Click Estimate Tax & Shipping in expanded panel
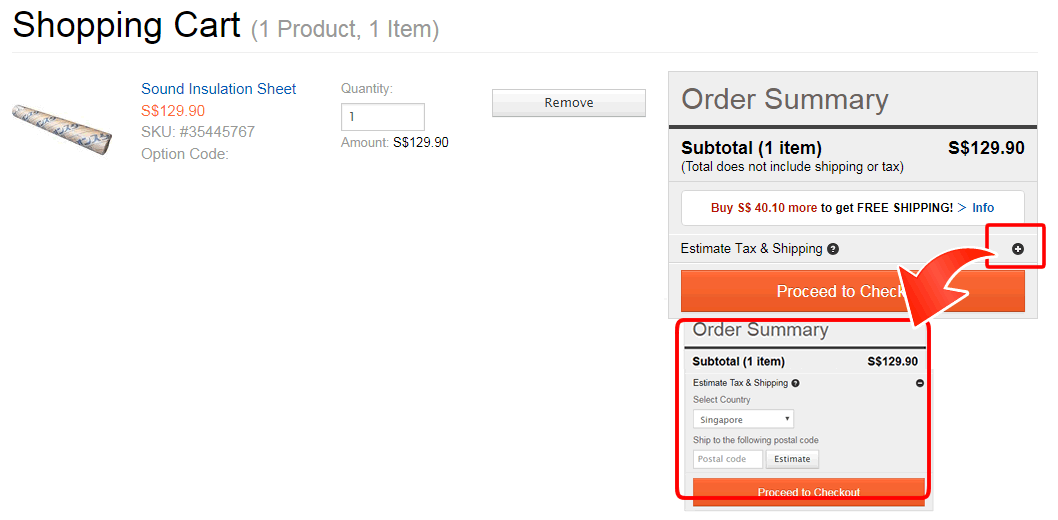The width and height of the screenshot is (1058, 520). click(x=740, y=383)
